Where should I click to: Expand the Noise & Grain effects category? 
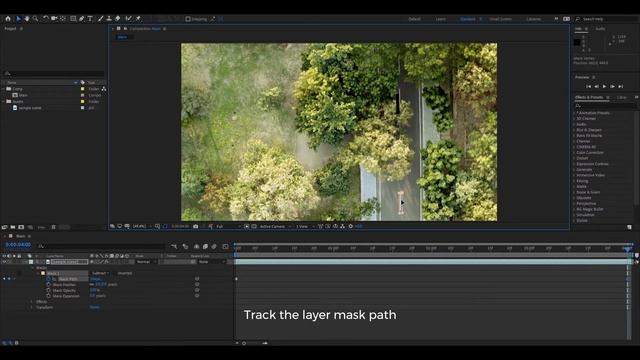click(574, 192)
